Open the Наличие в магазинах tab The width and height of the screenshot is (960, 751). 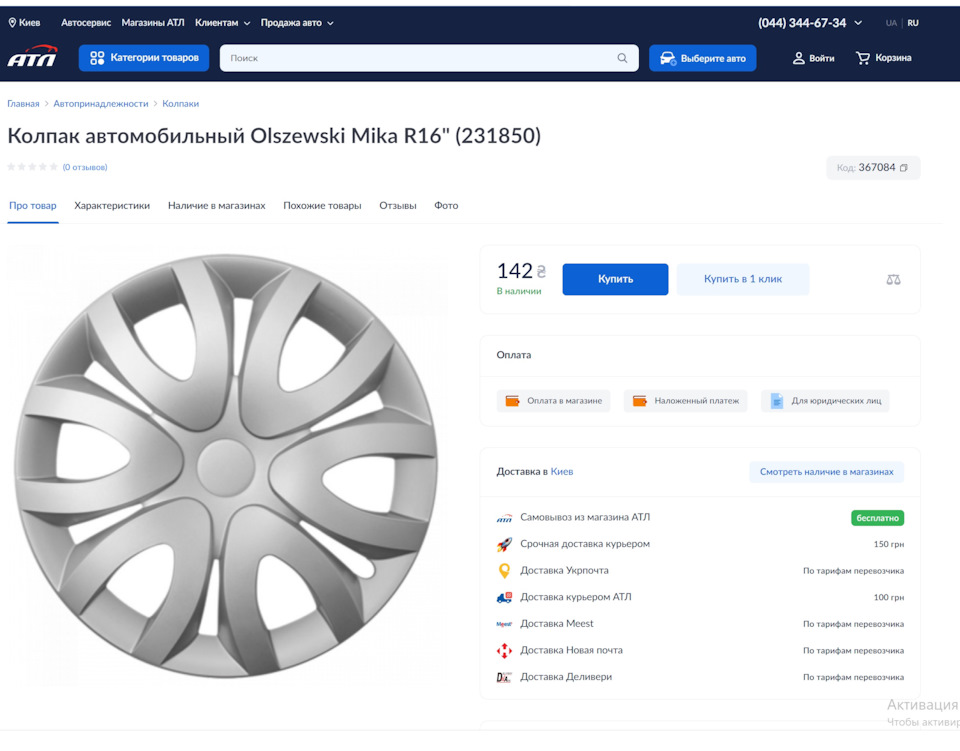(217, 206)
